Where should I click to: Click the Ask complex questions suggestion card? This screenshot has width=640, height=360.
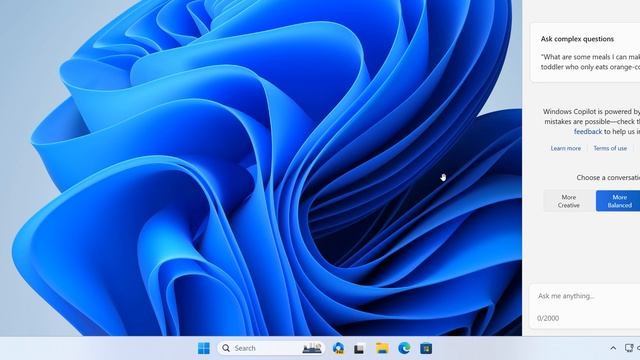[x=585, y=53]
